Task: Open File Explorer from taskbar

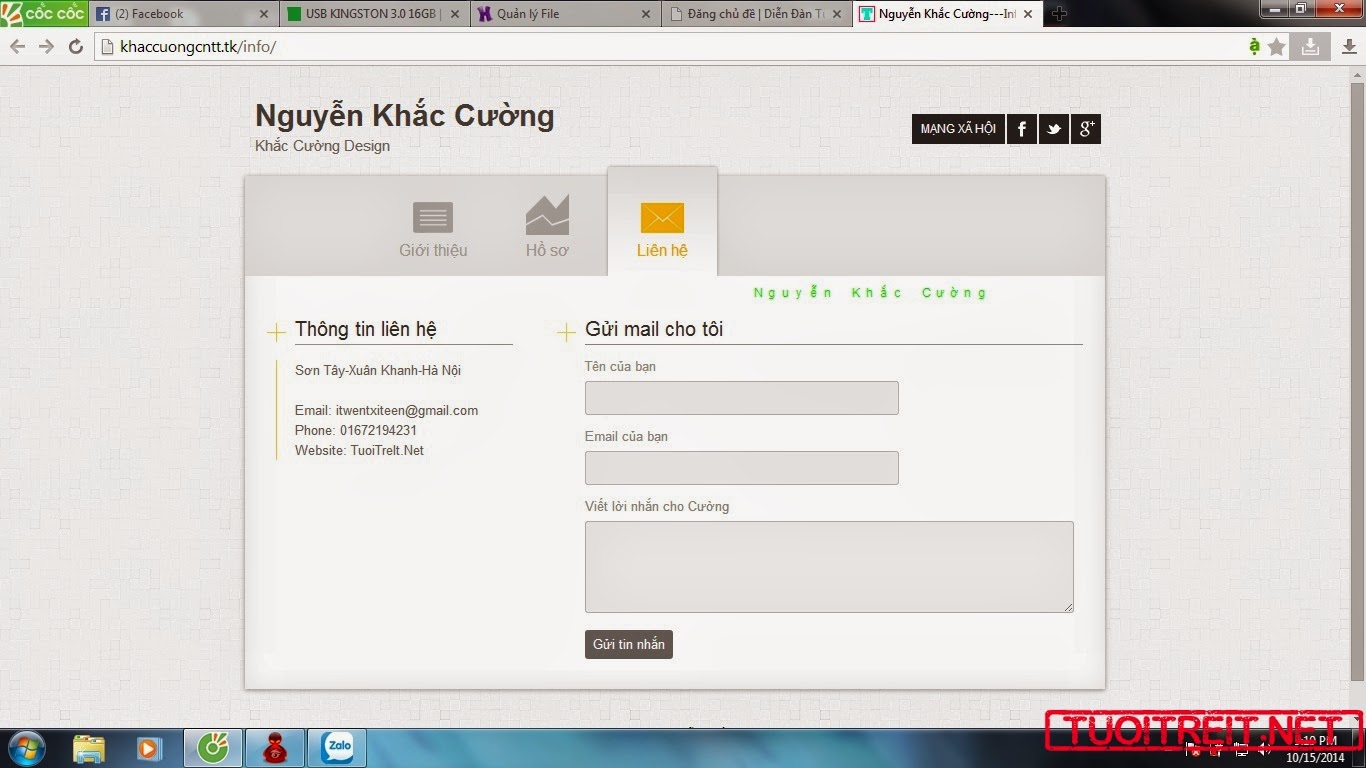Action: 89,748
